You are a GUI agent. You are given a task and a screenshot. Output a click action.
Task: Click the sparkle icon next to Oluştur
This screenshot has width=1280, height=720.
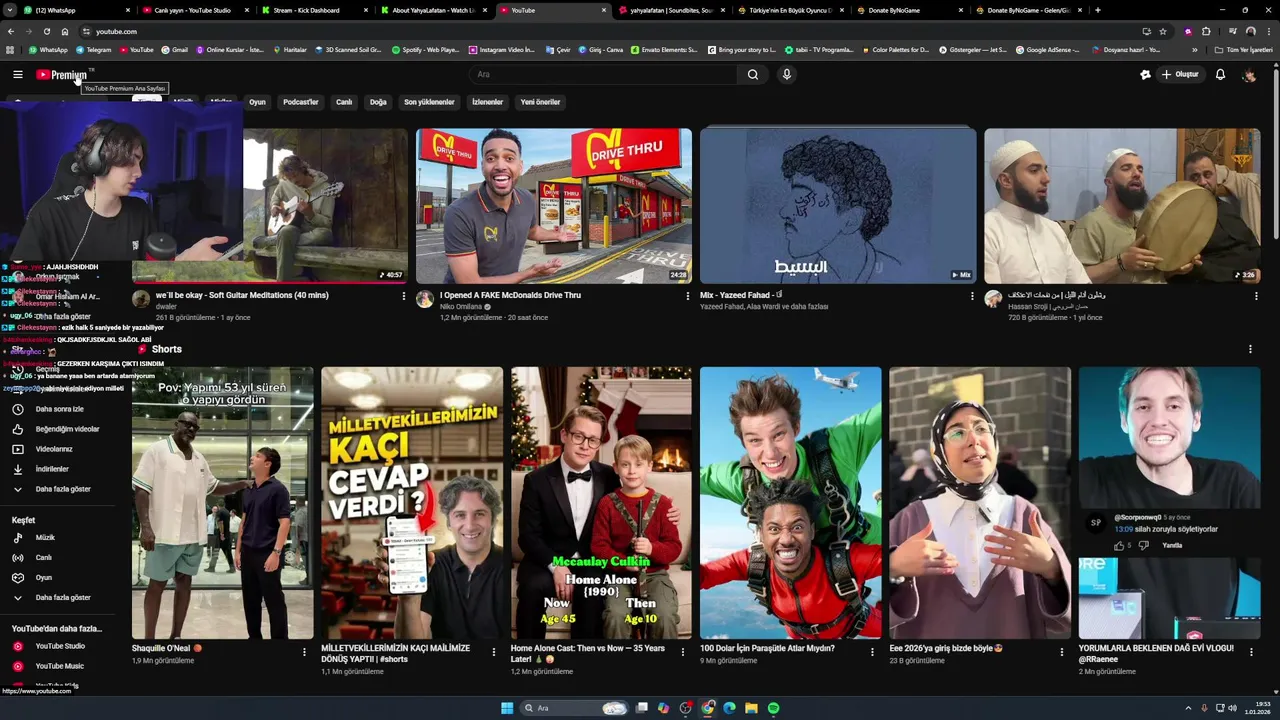point(1145,74)
